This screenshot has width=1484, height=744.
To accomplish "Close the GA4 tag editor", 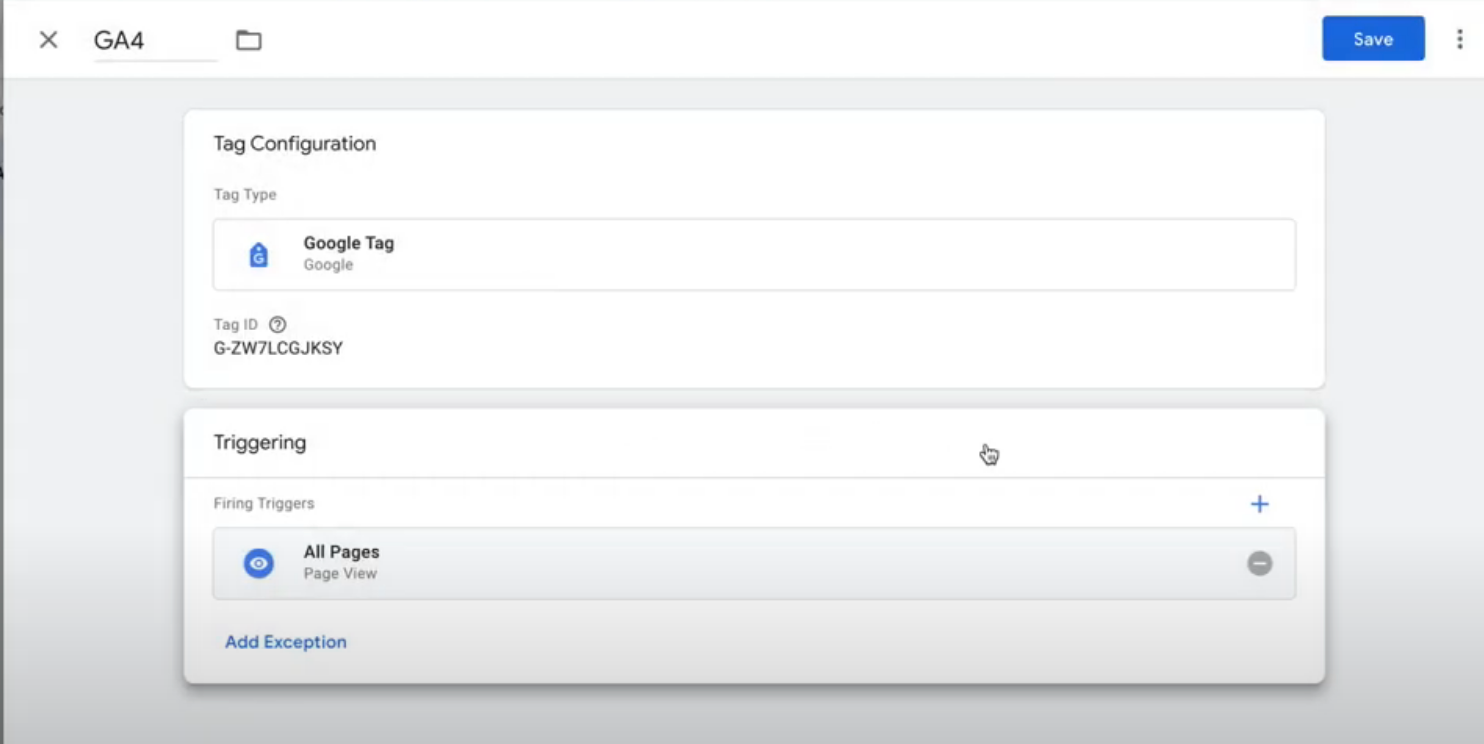I will (x=48, y=40).
